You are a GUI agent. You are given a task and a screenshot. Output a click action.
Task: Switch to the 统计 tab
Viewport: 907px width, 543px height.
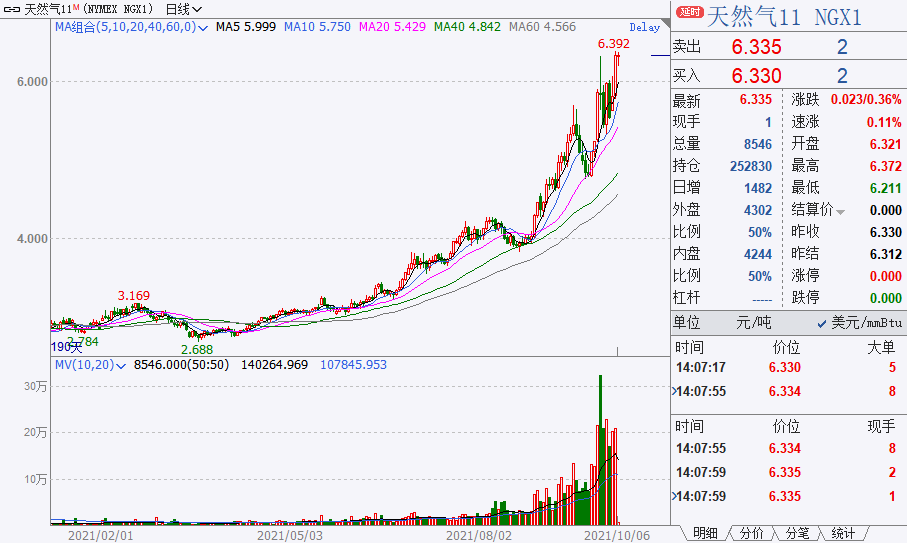coord(843,533)
